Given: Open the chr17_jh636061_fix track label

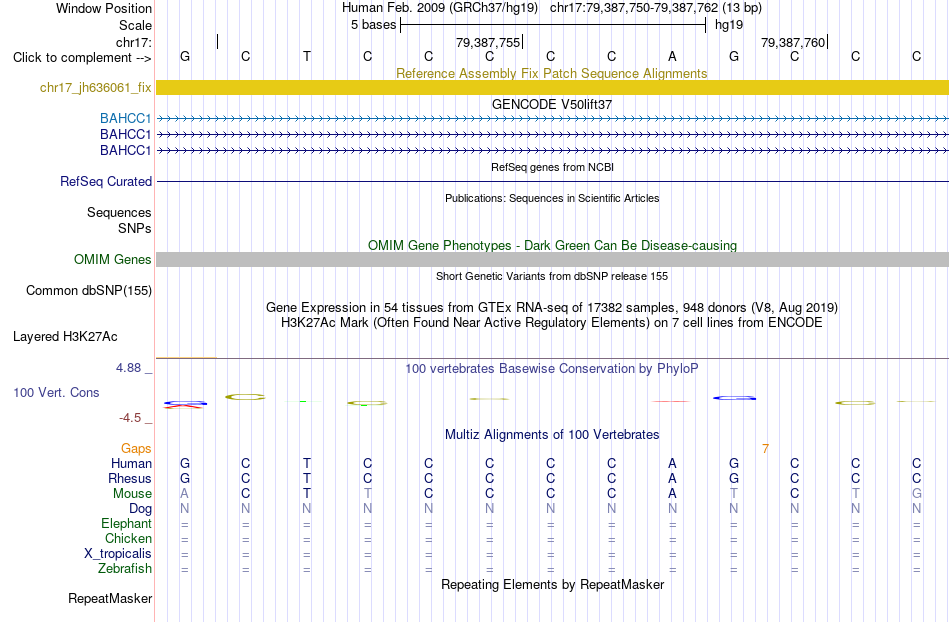Looking at the screenshot, I should click(96, 87).
